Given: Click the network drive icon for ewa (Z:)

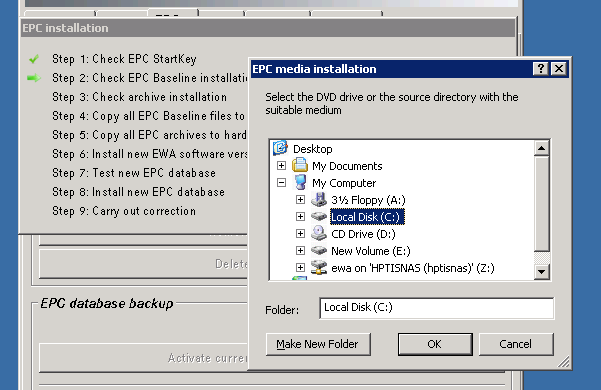Looking at the screenshot, I should (319, 267).
